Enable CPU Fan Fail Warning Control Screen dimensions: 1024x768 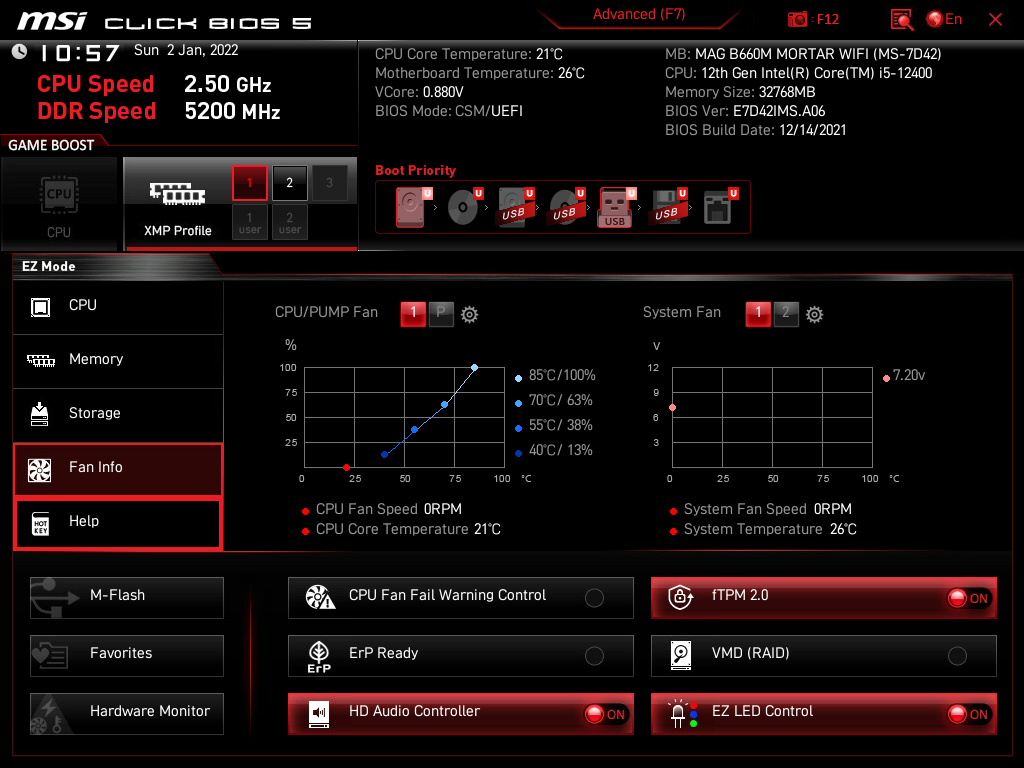(594, 598)
